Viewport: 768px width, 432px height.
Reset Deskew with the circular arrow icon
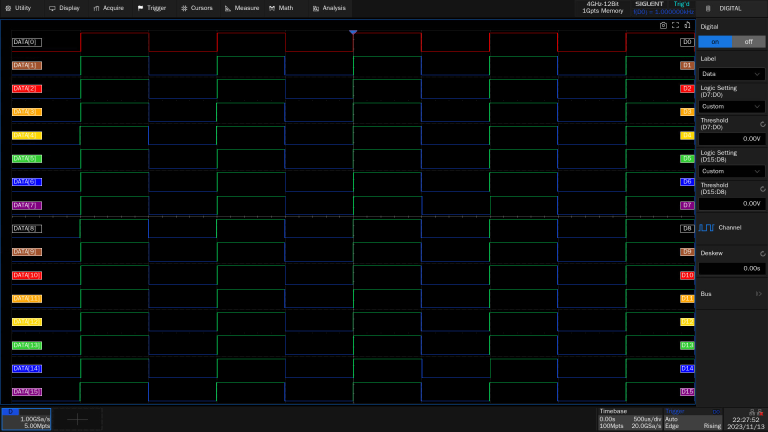pos(762,253)
